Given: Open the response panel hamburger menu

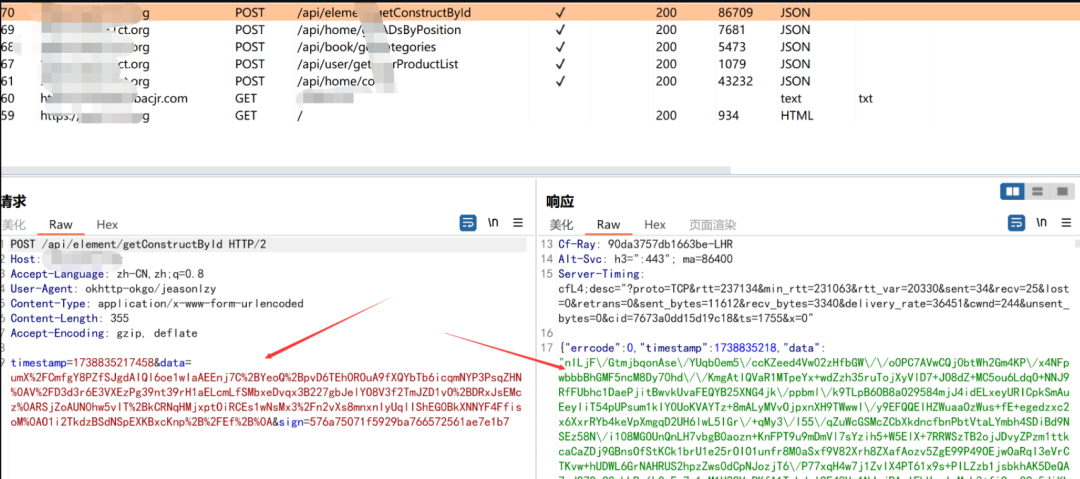Looking at the screenshot, I should point(1068,223).
